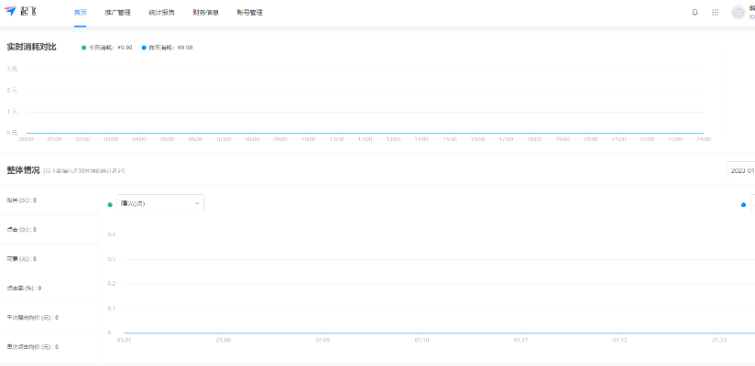Go to the 统计报告 tab
Viewport: 755px width, 366px height.
point(161,13)
